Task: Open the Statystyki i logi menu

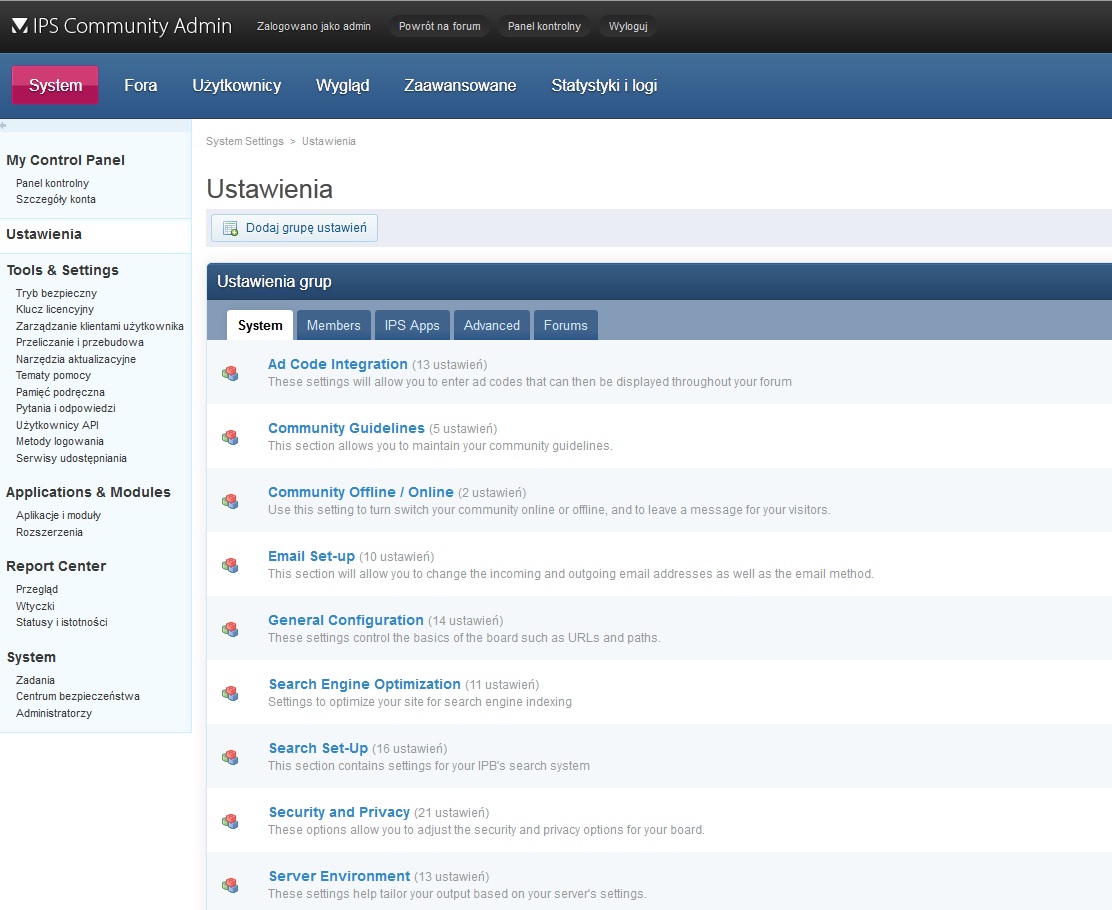Action: pyautogui.click(x=604, y=86)
